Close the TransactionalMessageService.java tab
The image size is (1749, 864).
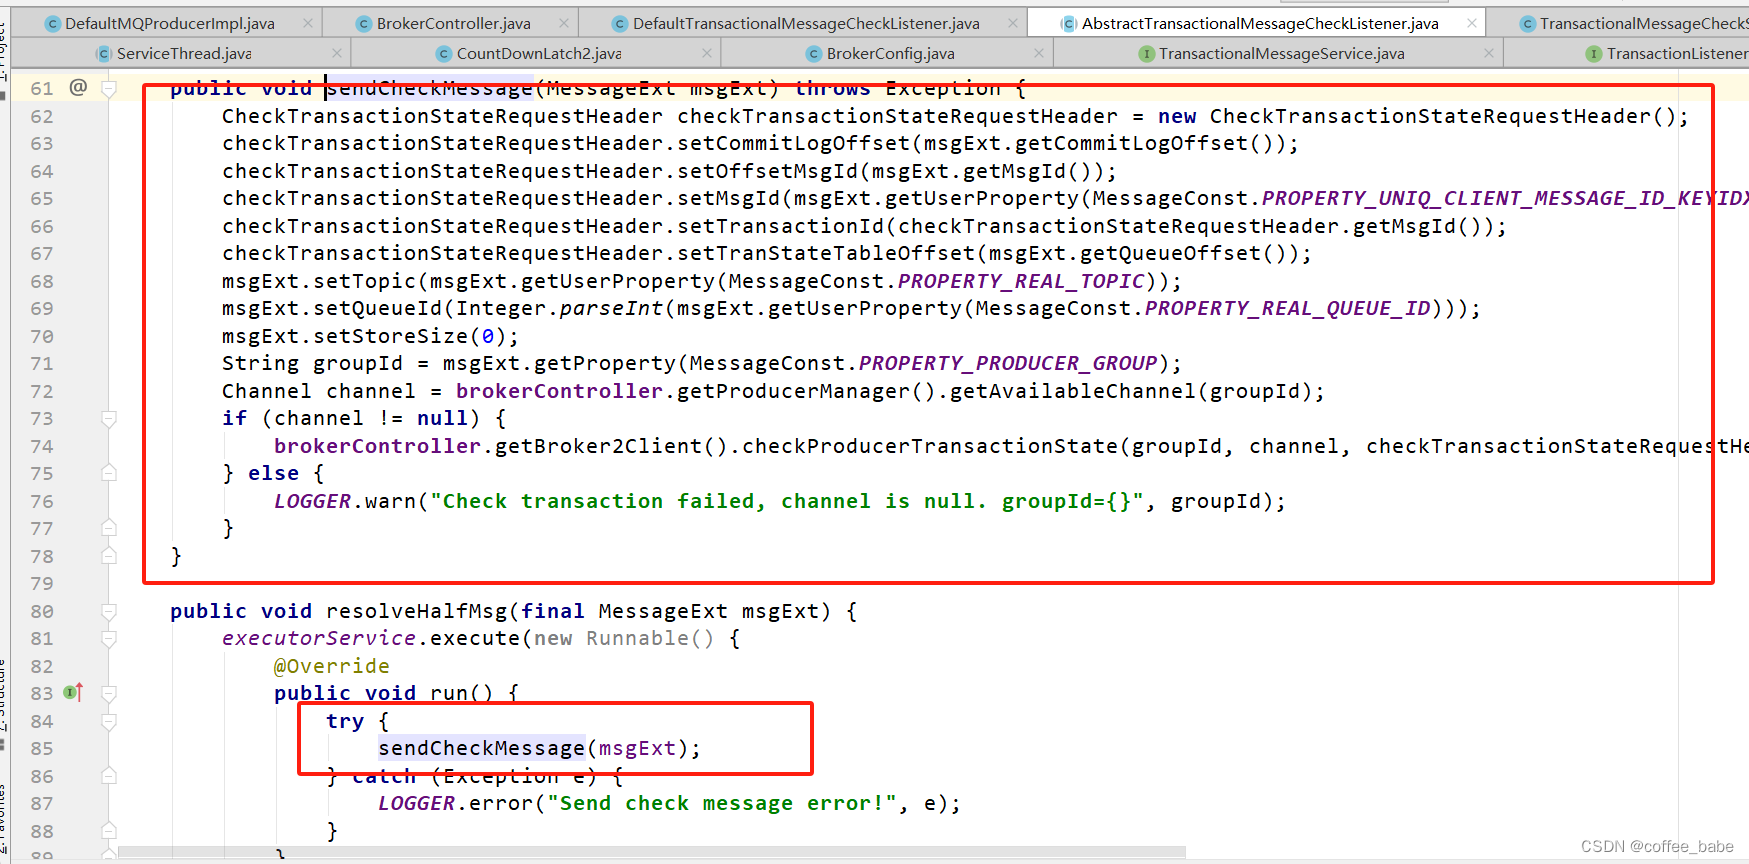coord(1489,53)
